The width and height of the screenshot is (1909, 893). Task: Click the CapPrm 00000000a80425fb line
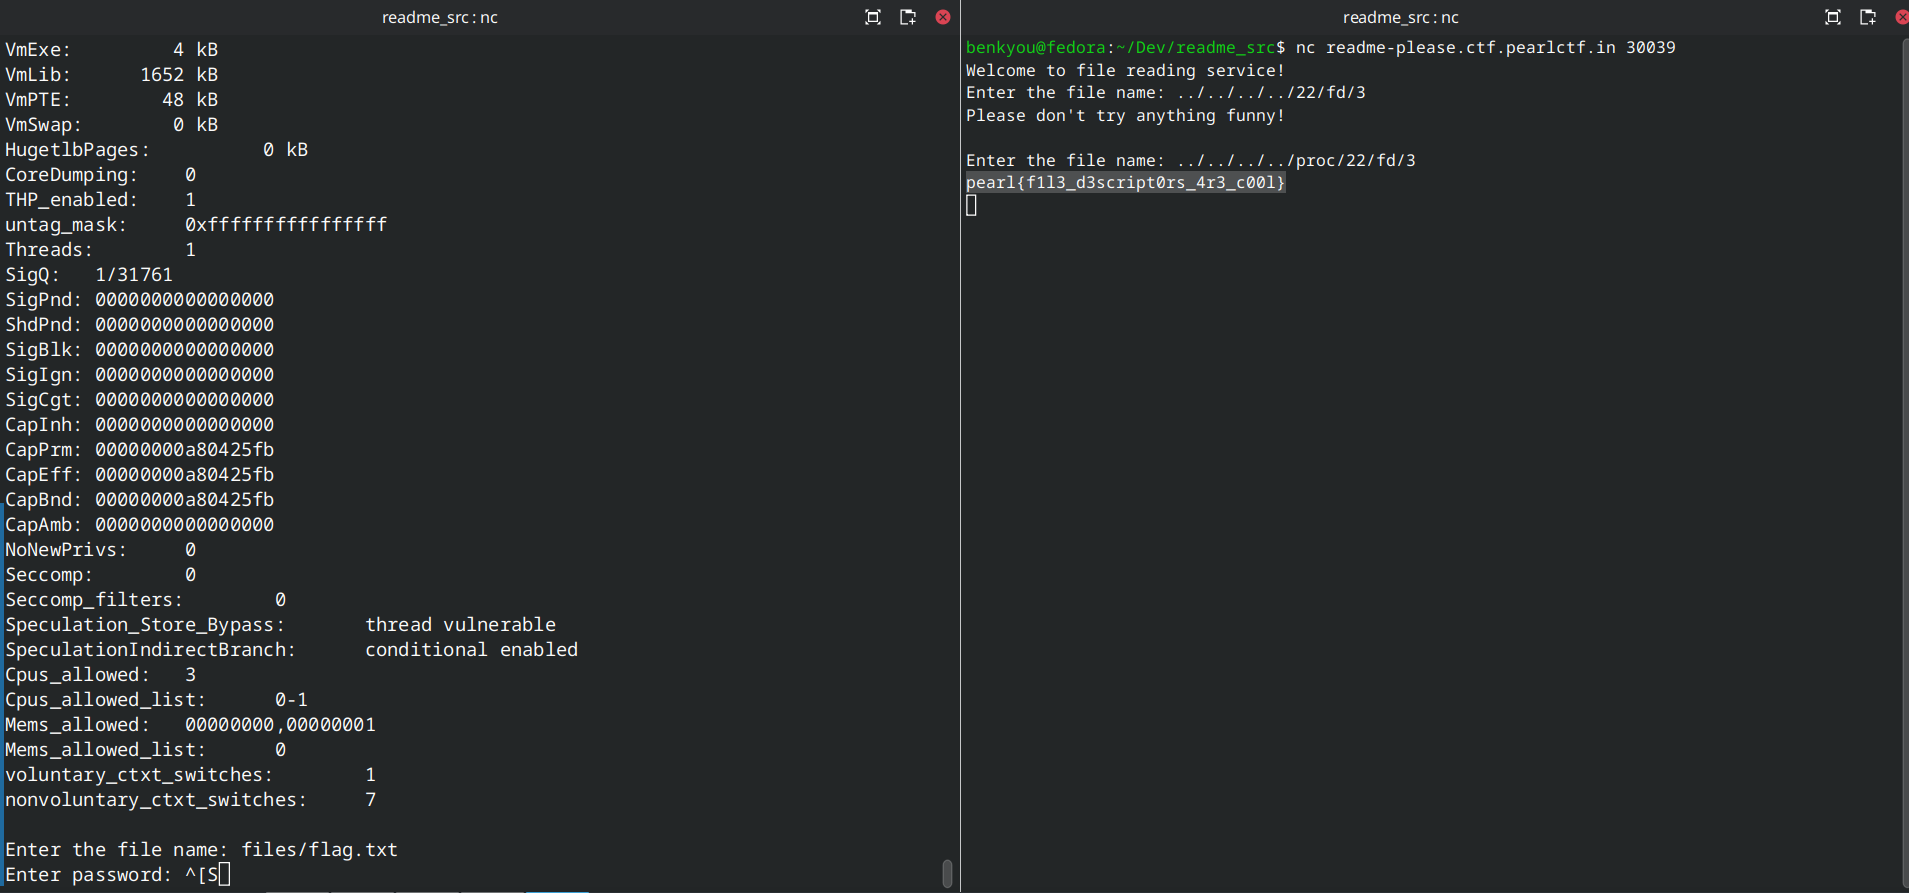(139, 450)
